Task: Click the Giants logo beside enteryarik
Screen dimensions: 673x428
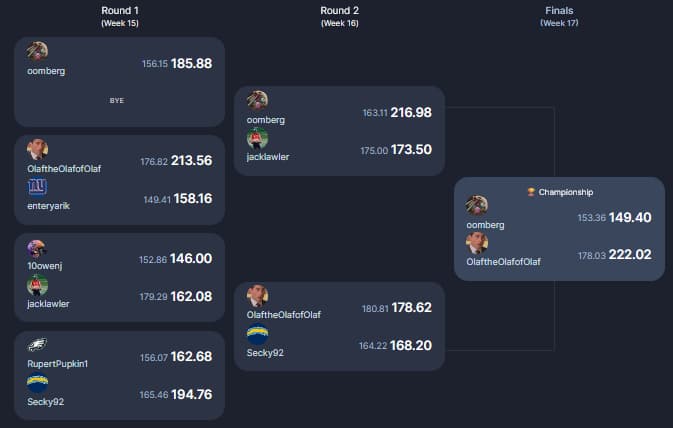Action: [x=37, y=186]
